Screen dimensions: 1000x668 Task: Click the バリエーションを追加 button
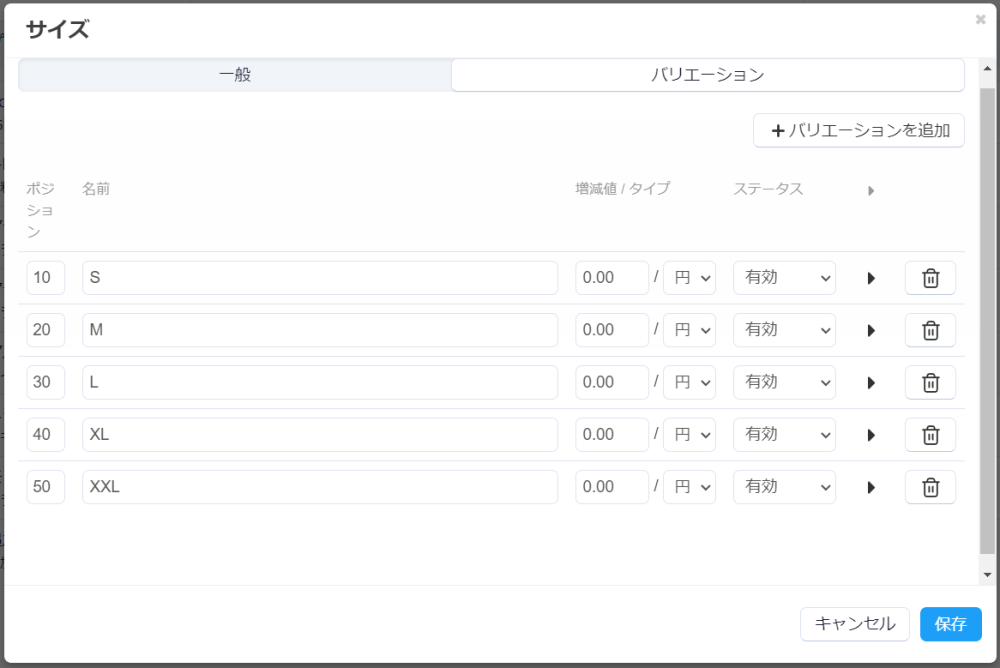[x=858, y=131]
